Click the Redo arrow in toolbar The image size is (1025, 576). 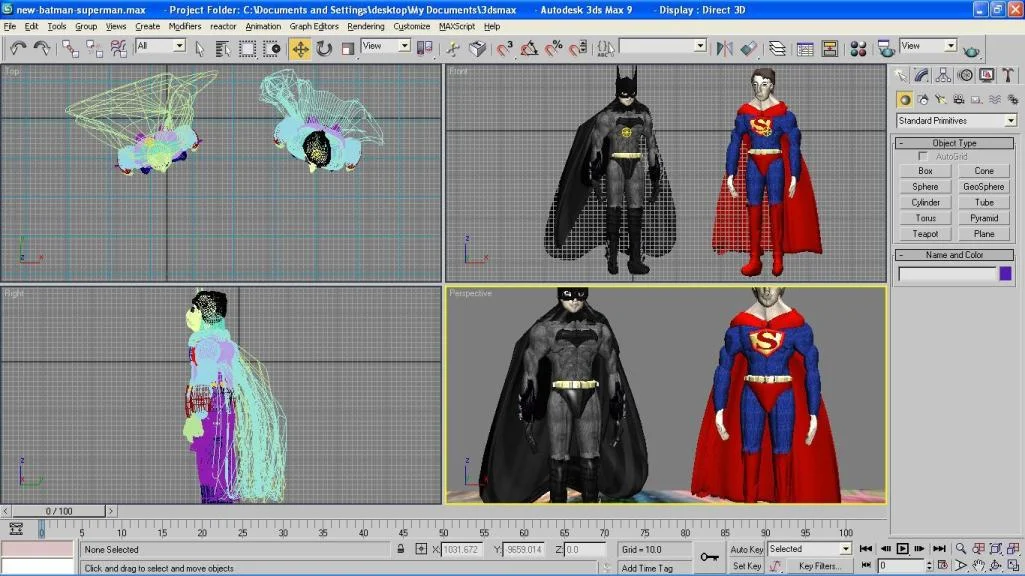tap(41, 48)
